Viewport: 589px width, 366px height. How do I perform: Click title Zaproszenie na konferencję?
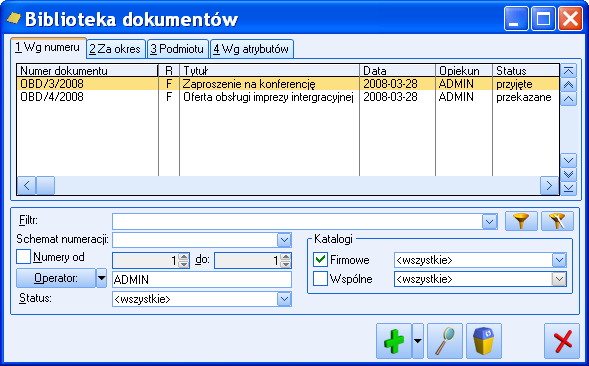pos(249,84)
